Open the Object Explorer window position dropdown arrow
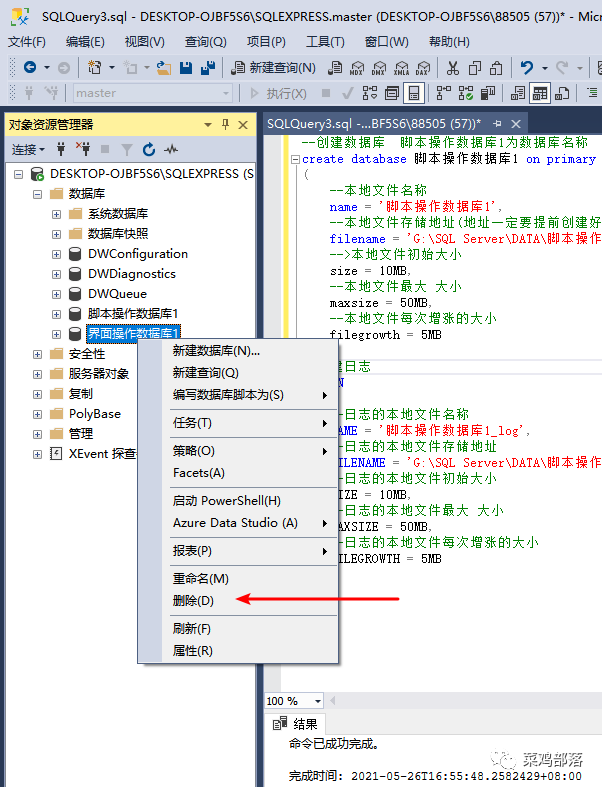The image size is (602, 787). [x=208, y=124]
